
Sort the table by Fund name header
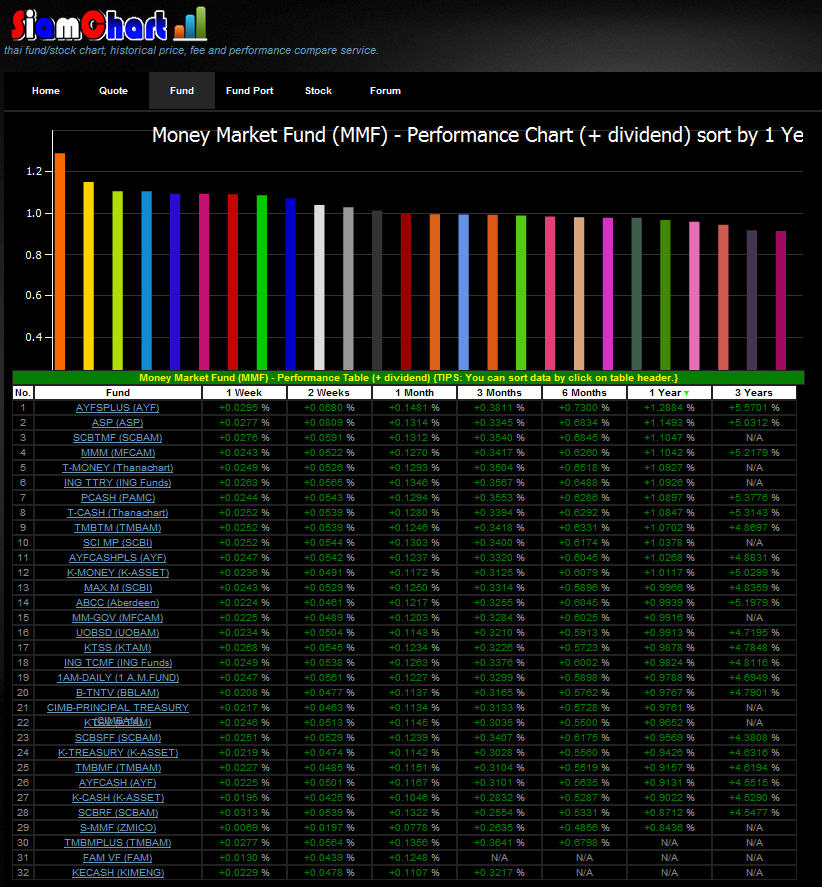tap(117, 392)
